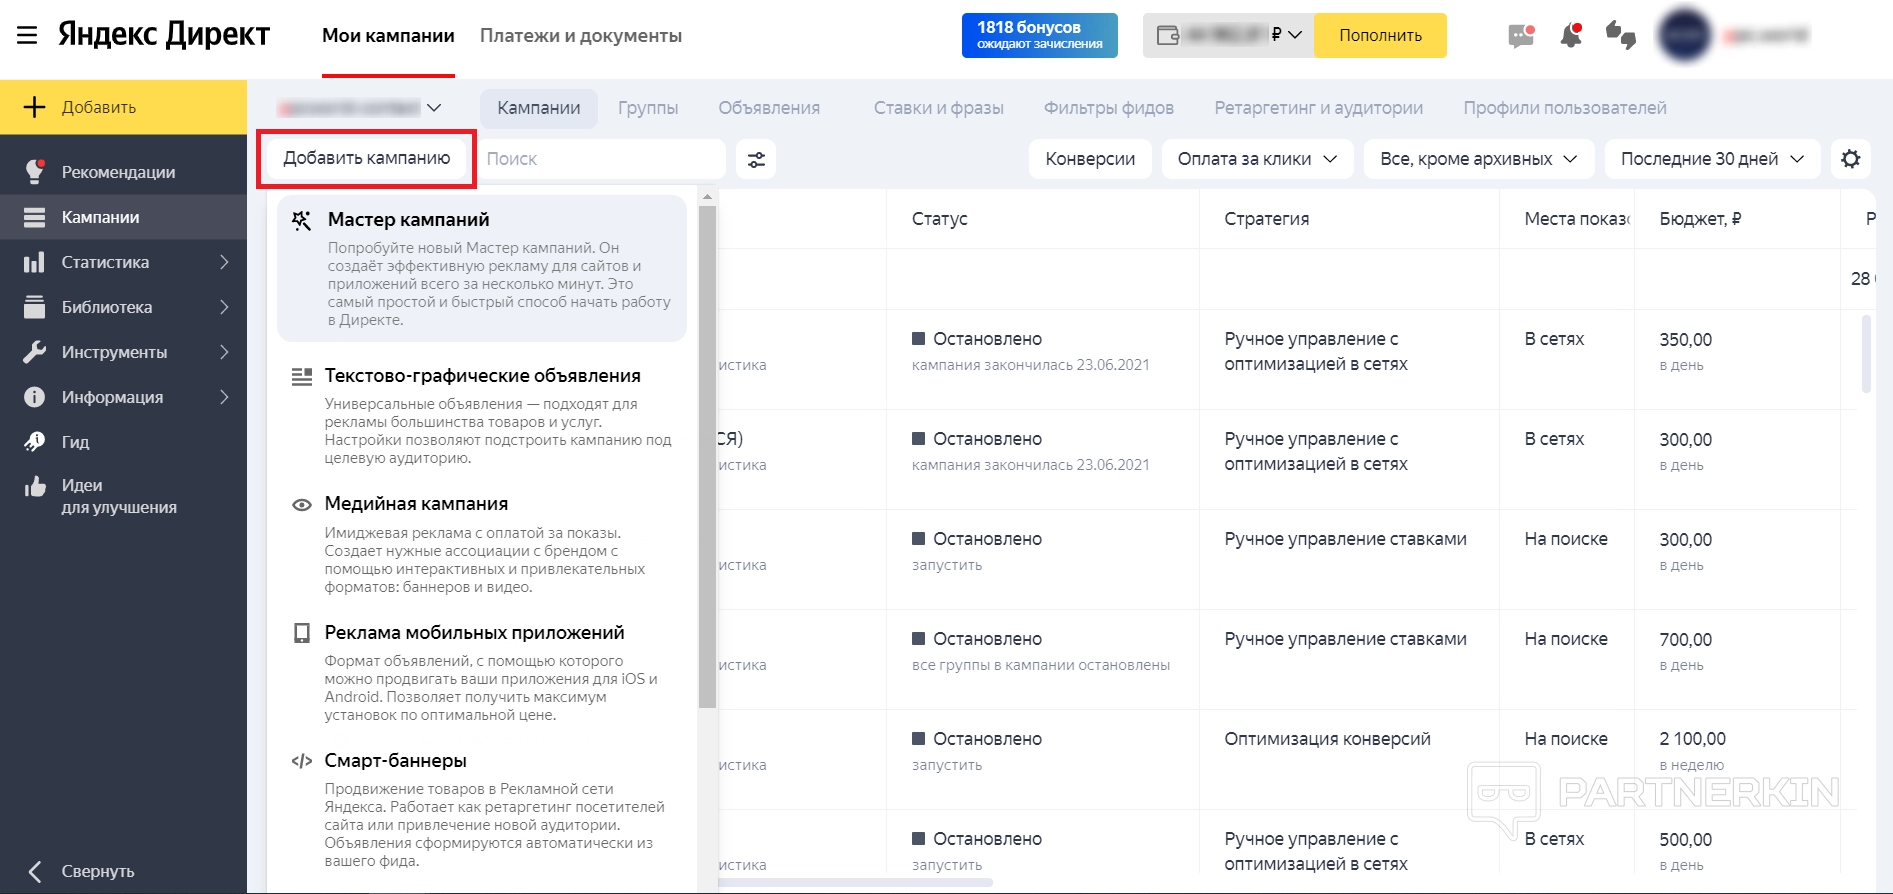Choose Текстово-графические объявления option

(x=482, y=416)
